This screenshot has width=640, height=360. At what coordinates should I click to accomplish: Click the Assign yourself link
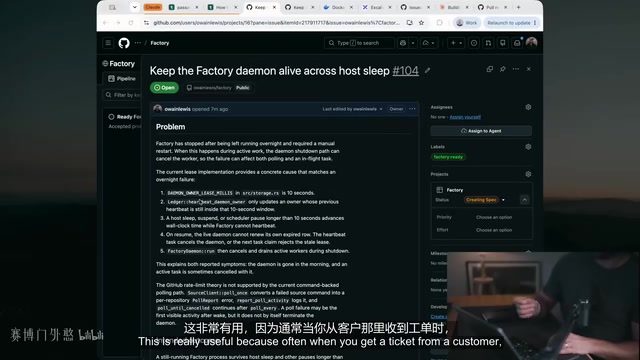point(465,117)
